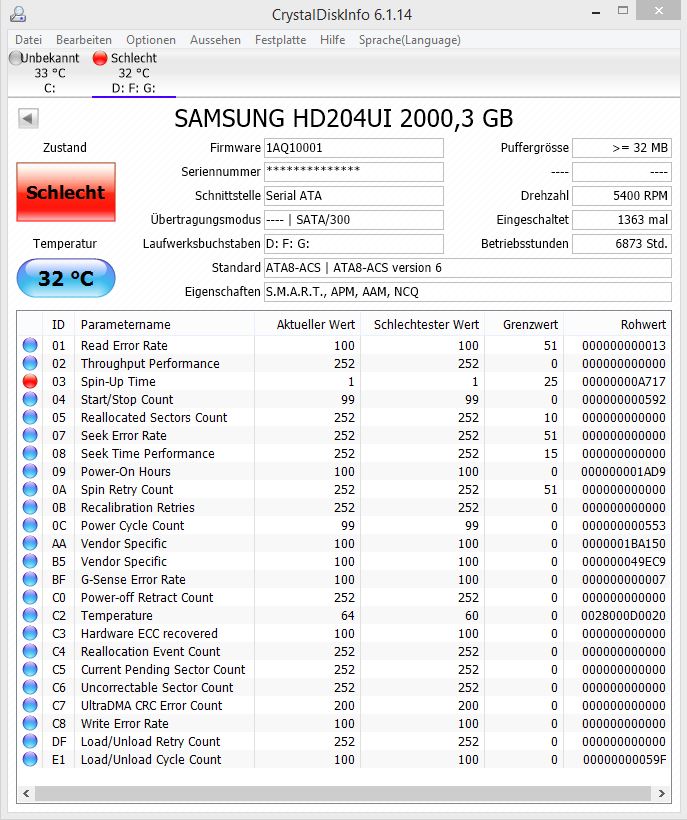Click the blue status icon for Reallocated Sectors Count
687x820 pixels.
click(x=30, y=418)
